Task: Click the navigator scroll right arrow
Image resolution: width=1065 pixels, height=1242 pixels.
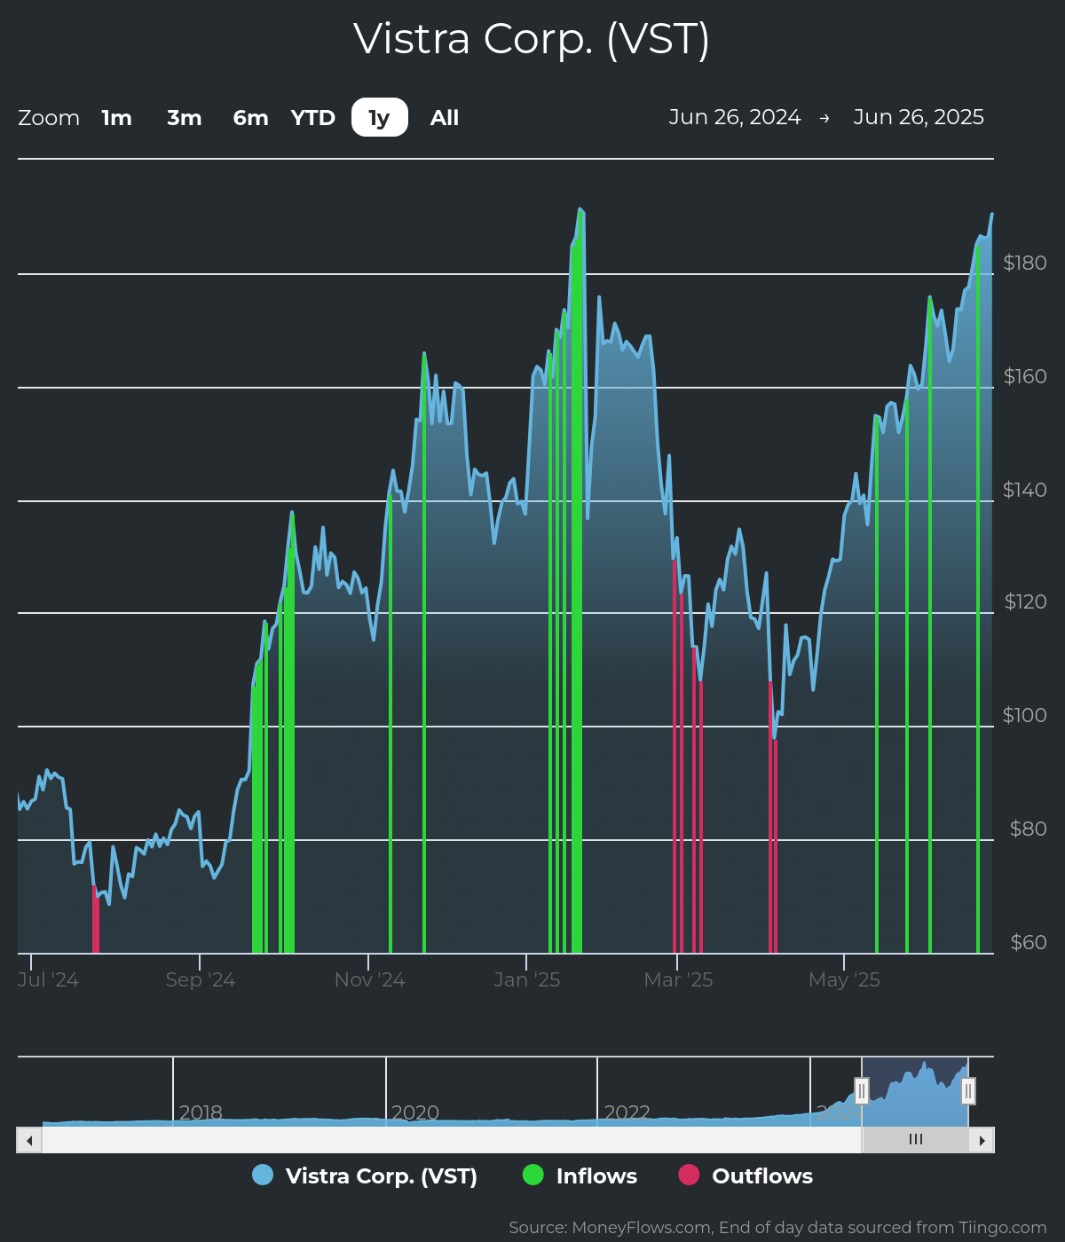Action: [982, 1140]
